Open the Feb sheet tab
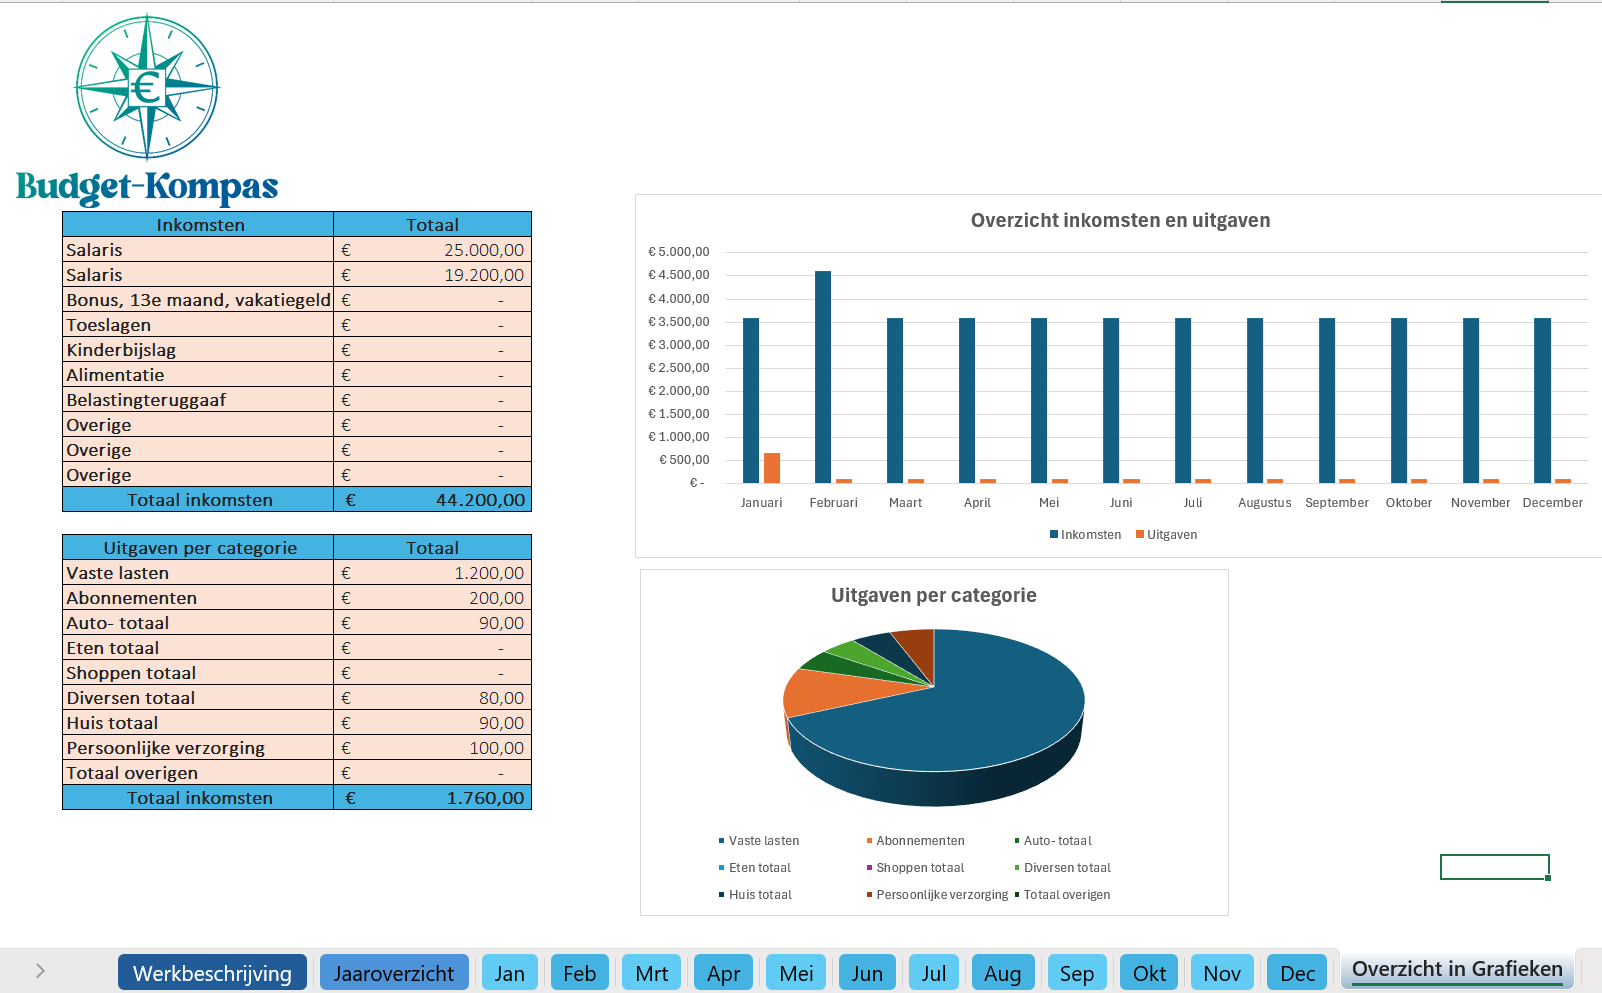 (x=579, y=973)
